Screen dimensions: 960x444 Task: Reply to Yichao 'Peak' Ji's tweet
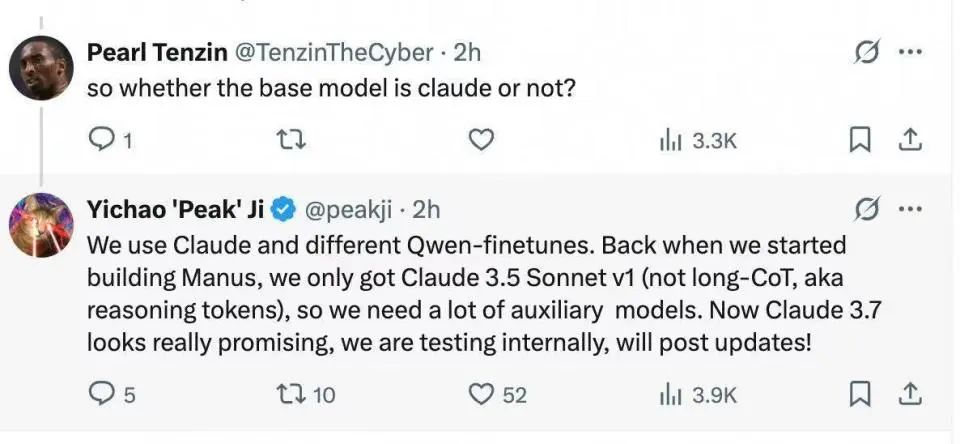click(102, 395)
